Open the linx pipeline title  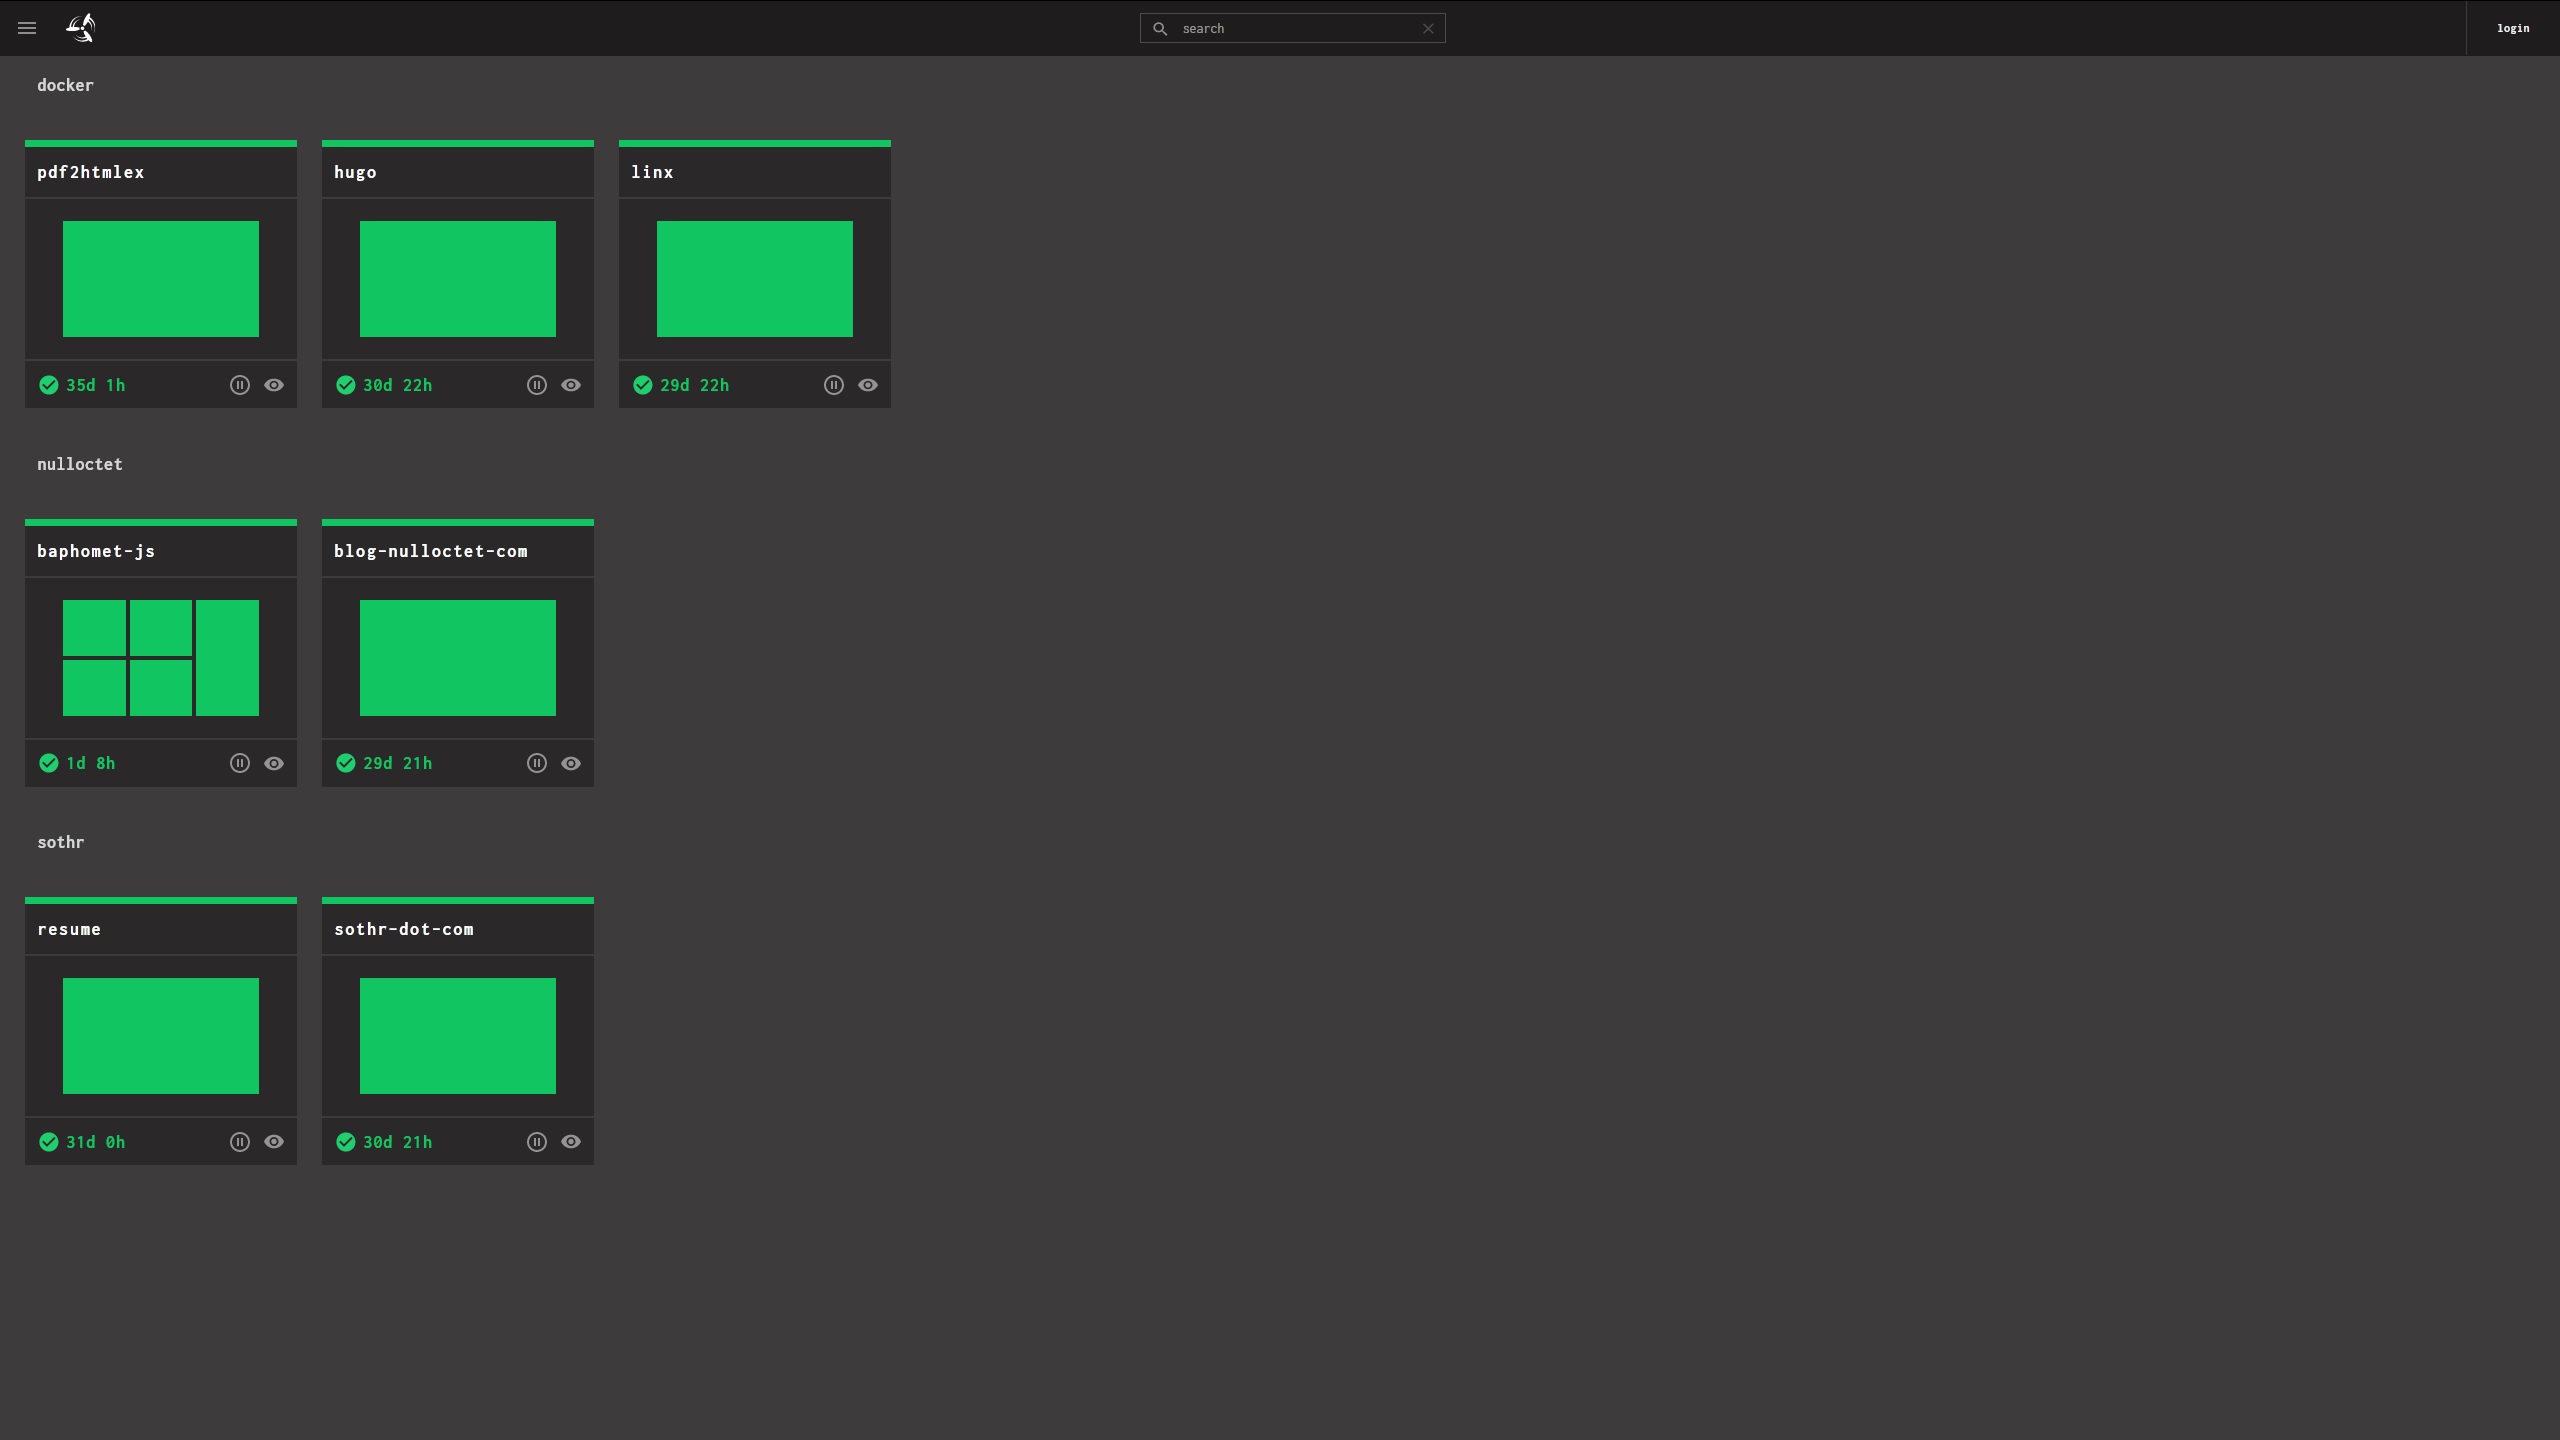point(652,172)
